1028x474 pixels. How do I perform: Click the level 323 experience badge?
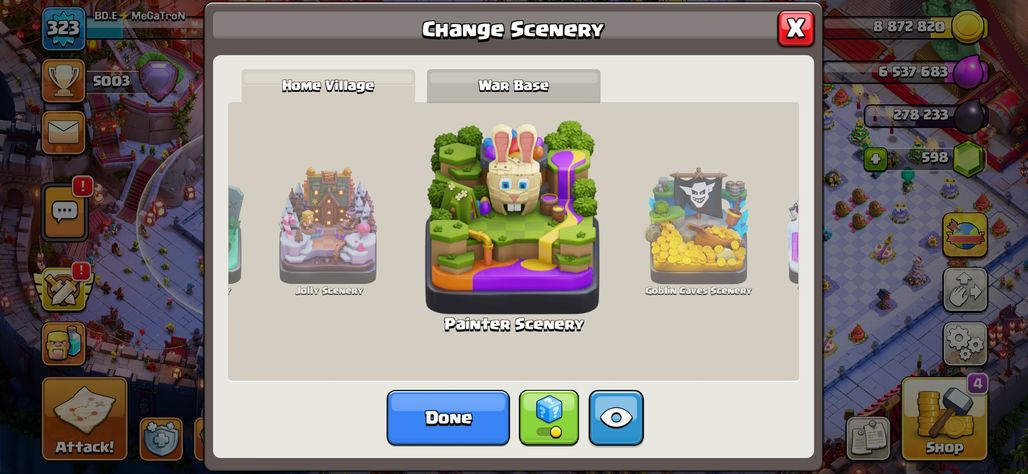(x=64, y=28)
